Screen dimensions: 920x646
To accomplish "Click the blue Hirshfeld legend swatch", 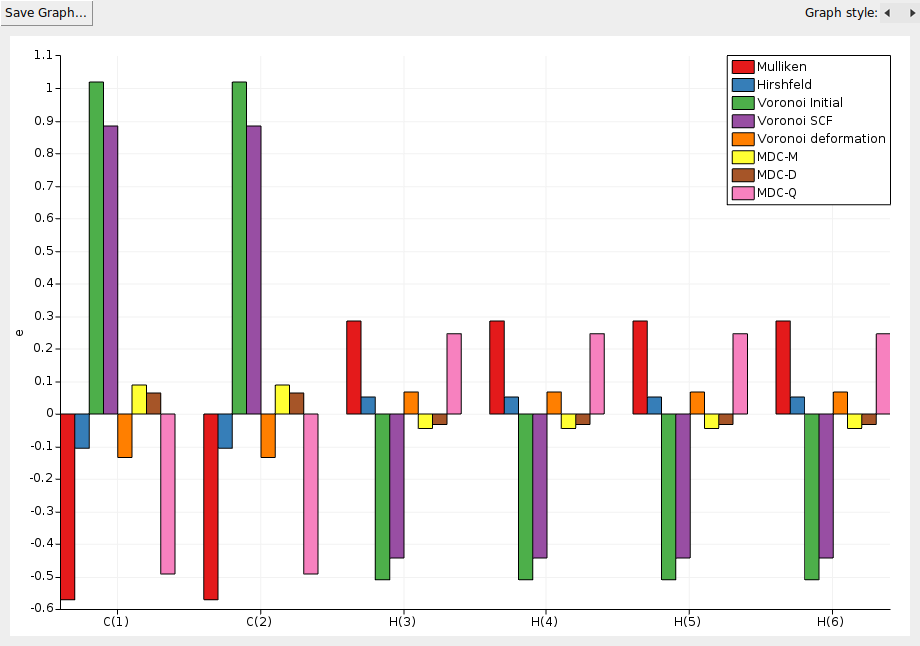I will click(741, 84).
